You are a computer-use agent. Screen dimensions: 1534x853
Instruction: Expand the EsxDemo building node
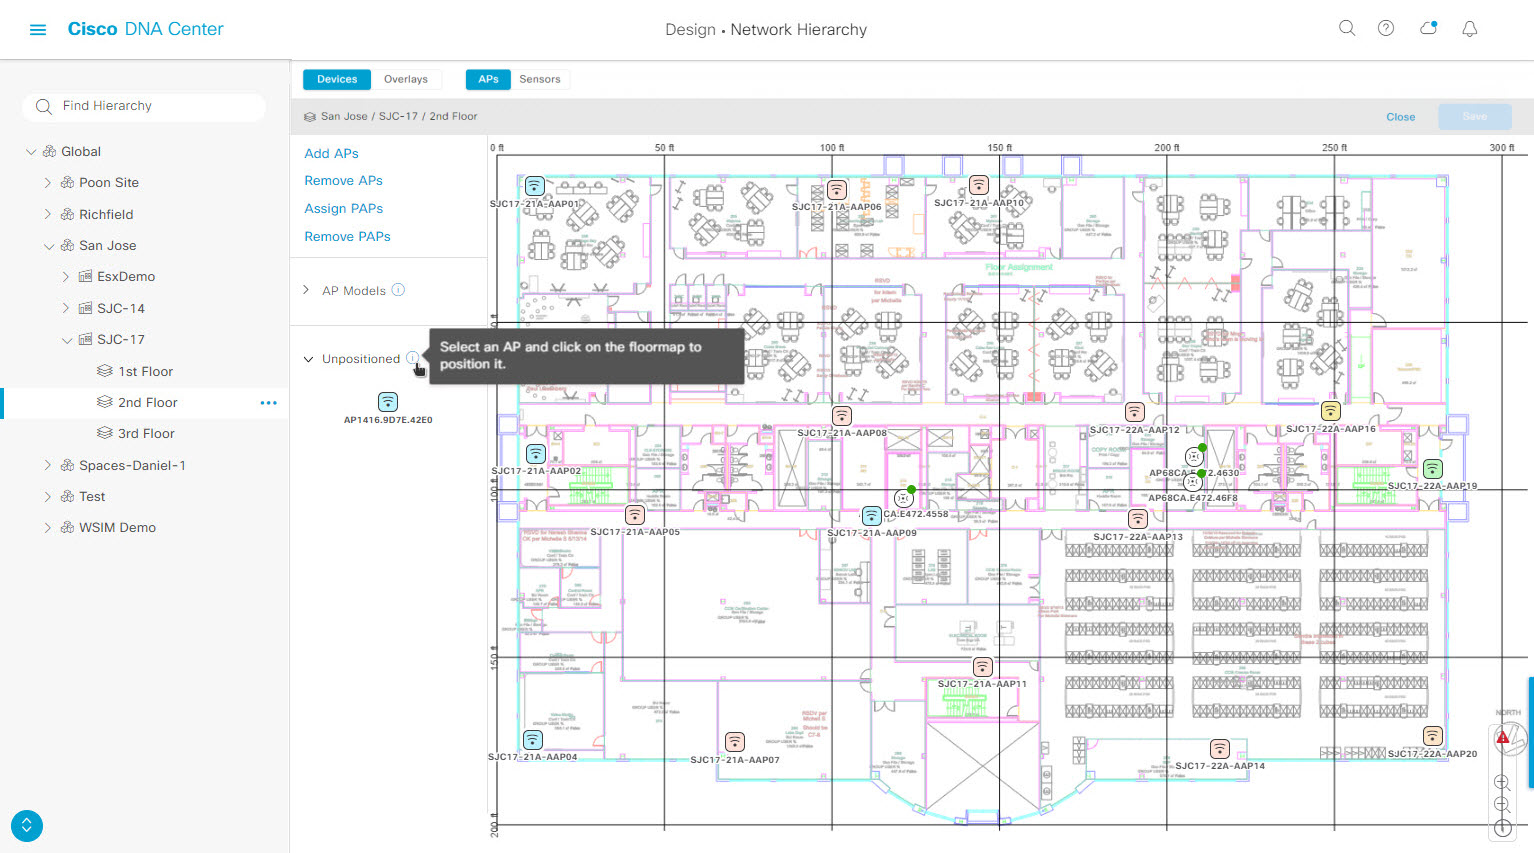tap(66, 277)
